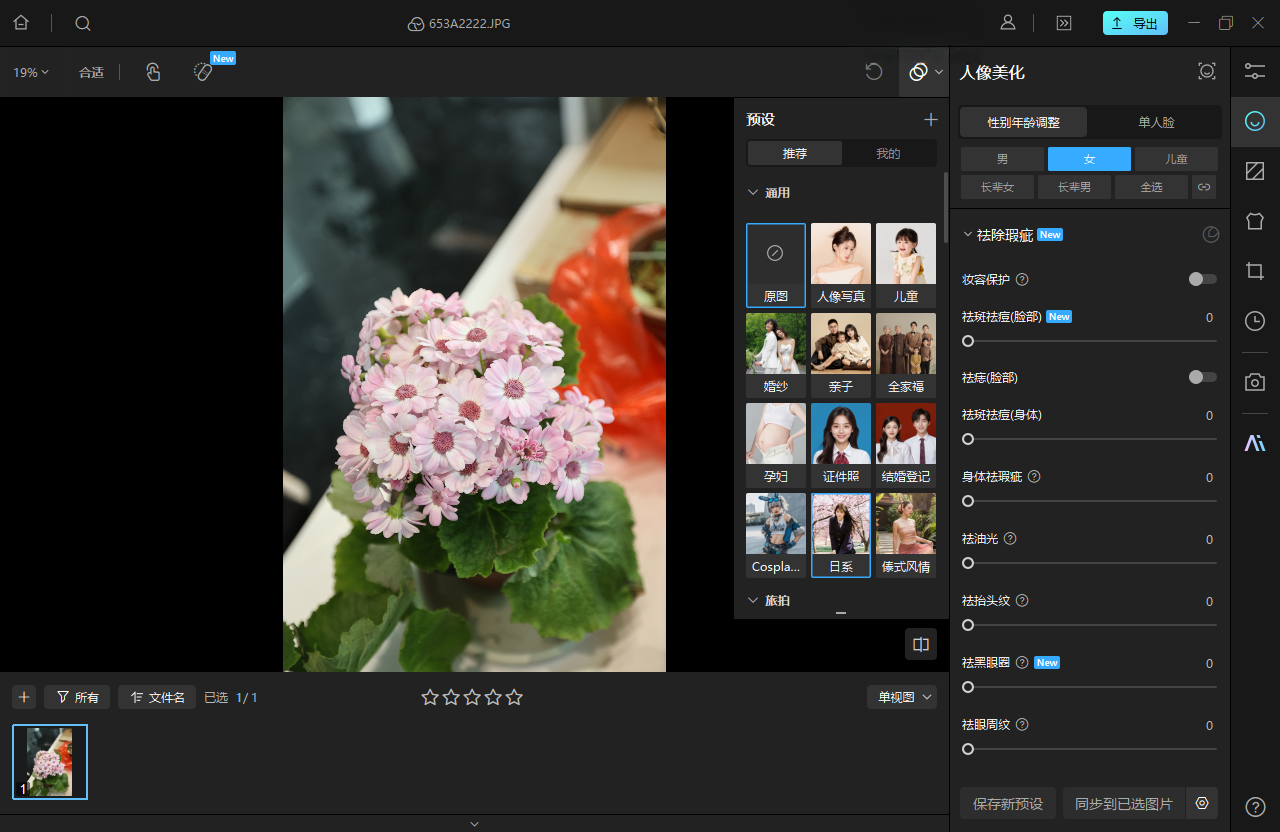The height and width of the screenshot is (832, 1280).
Task: Click the undo reset arrow icon
Action: 874,72
